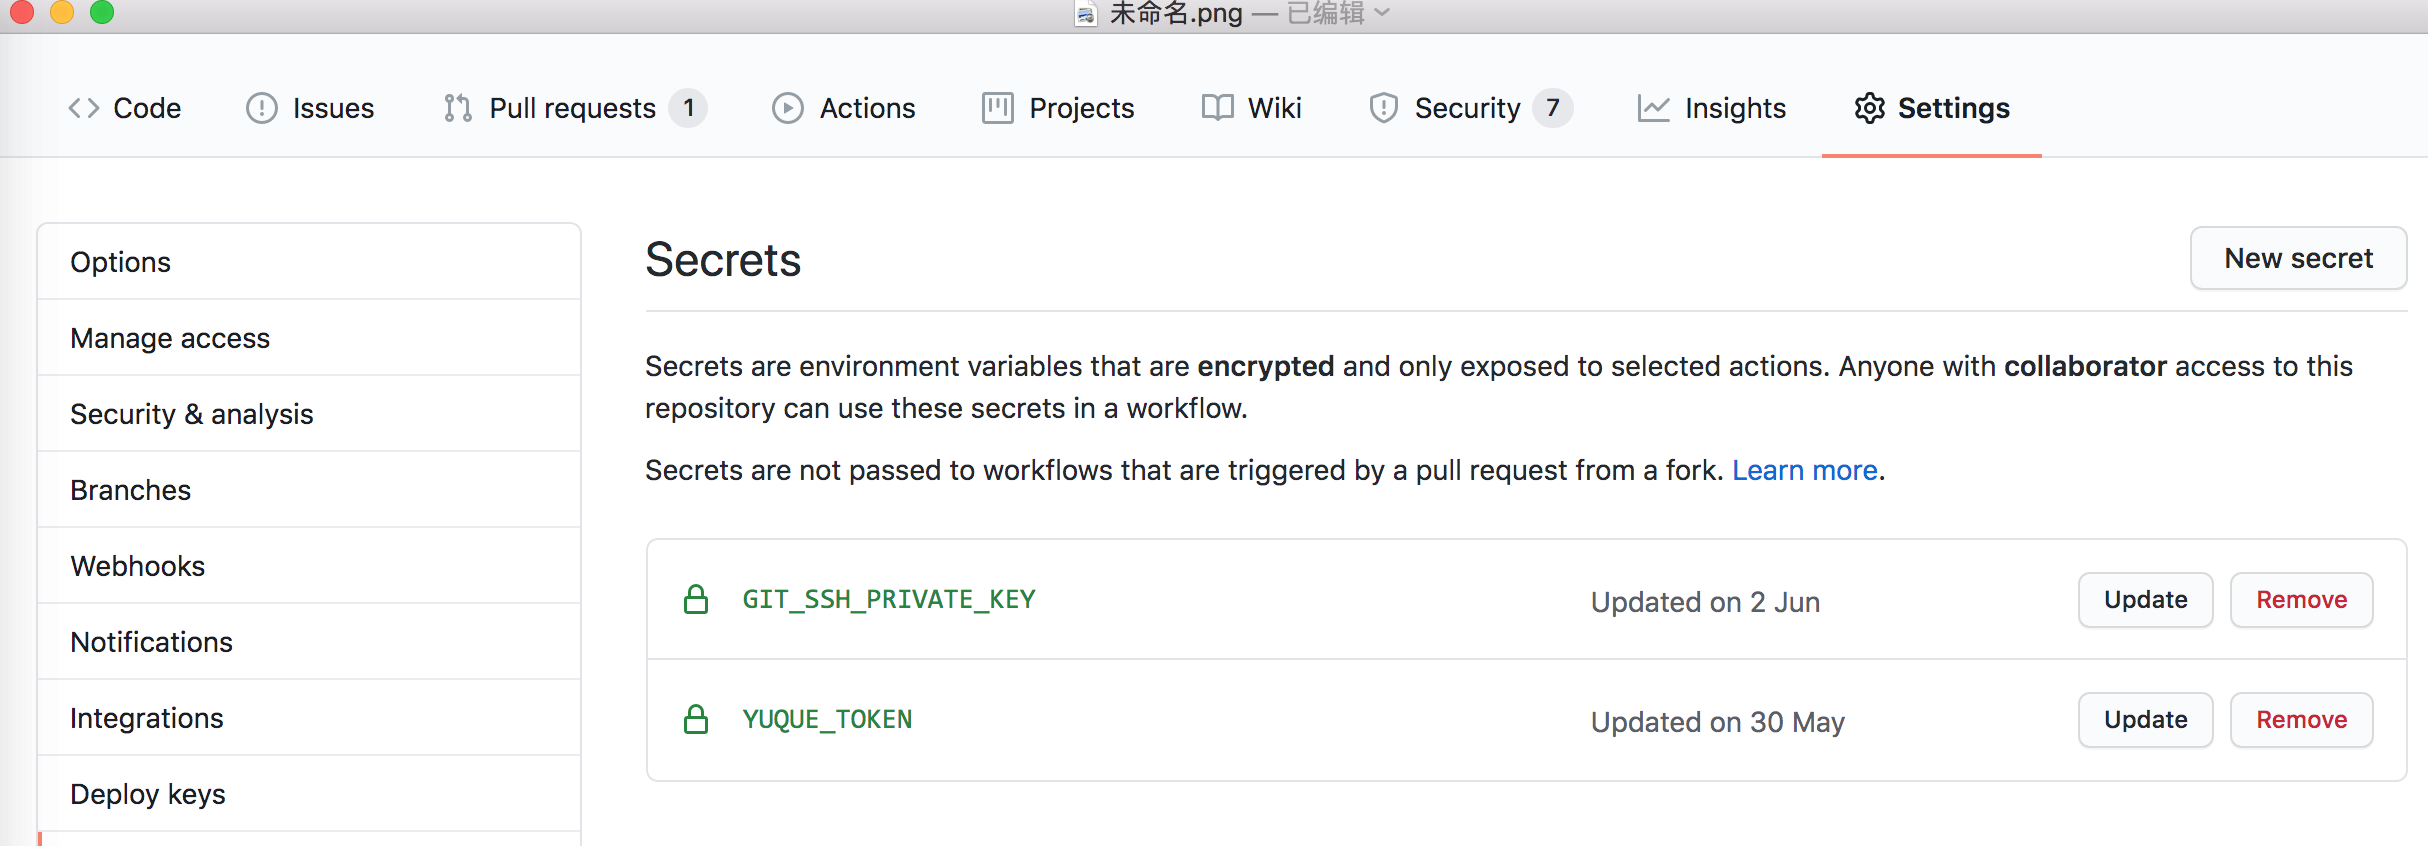
Task: Open Webhooks settings
Action: click(x=309, y=566)
